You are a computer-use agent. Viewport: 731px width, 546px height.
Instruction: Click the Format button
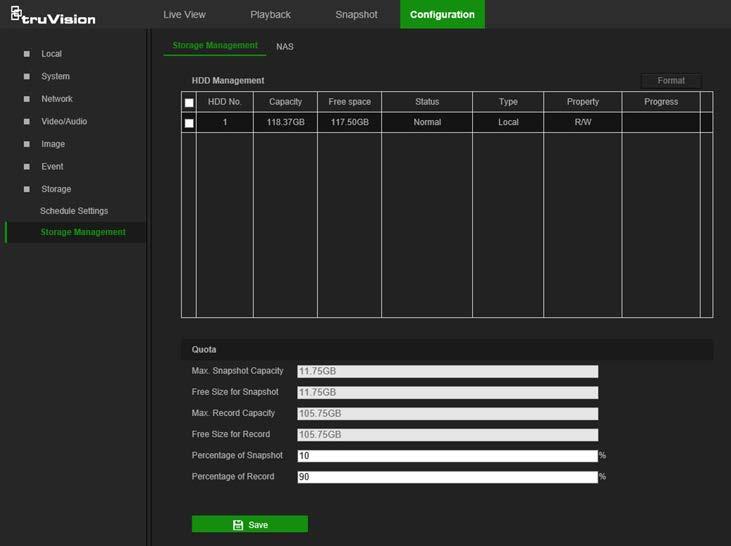(x=671, y=81)
